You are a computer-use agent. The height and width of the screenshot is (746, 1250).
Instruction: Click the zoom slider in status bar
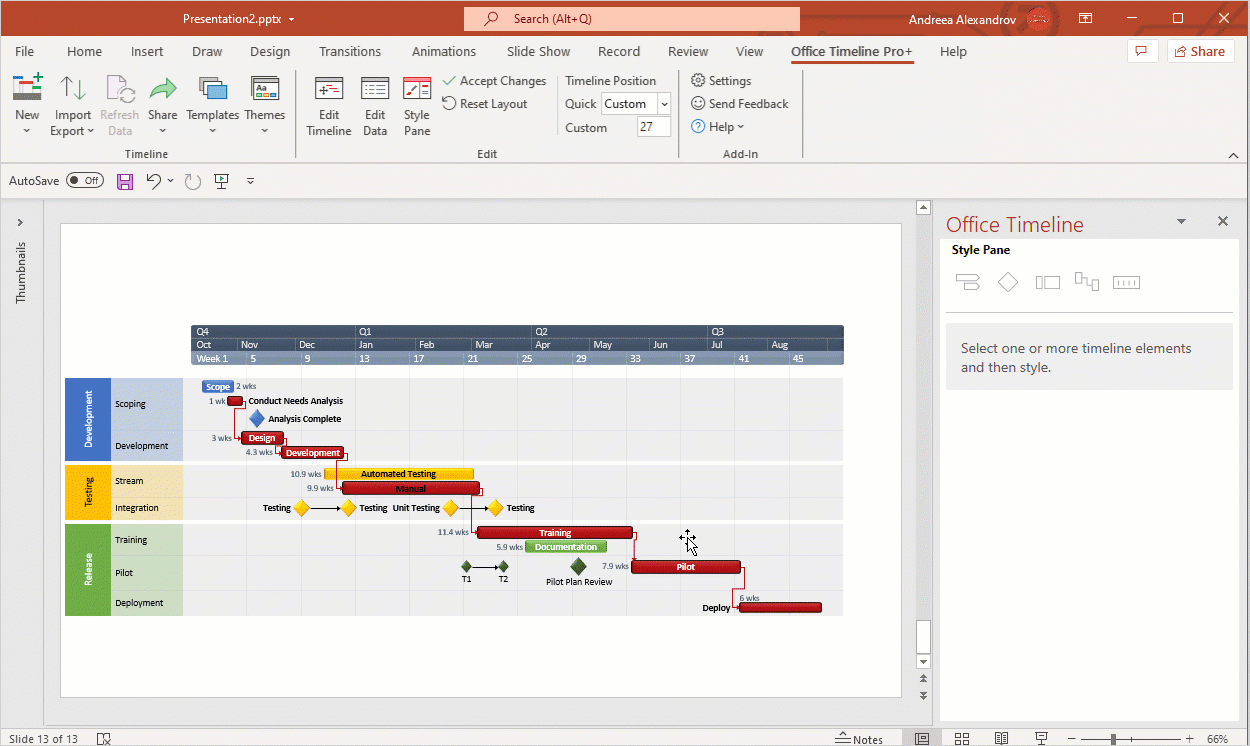click(x=1112, y=739)
